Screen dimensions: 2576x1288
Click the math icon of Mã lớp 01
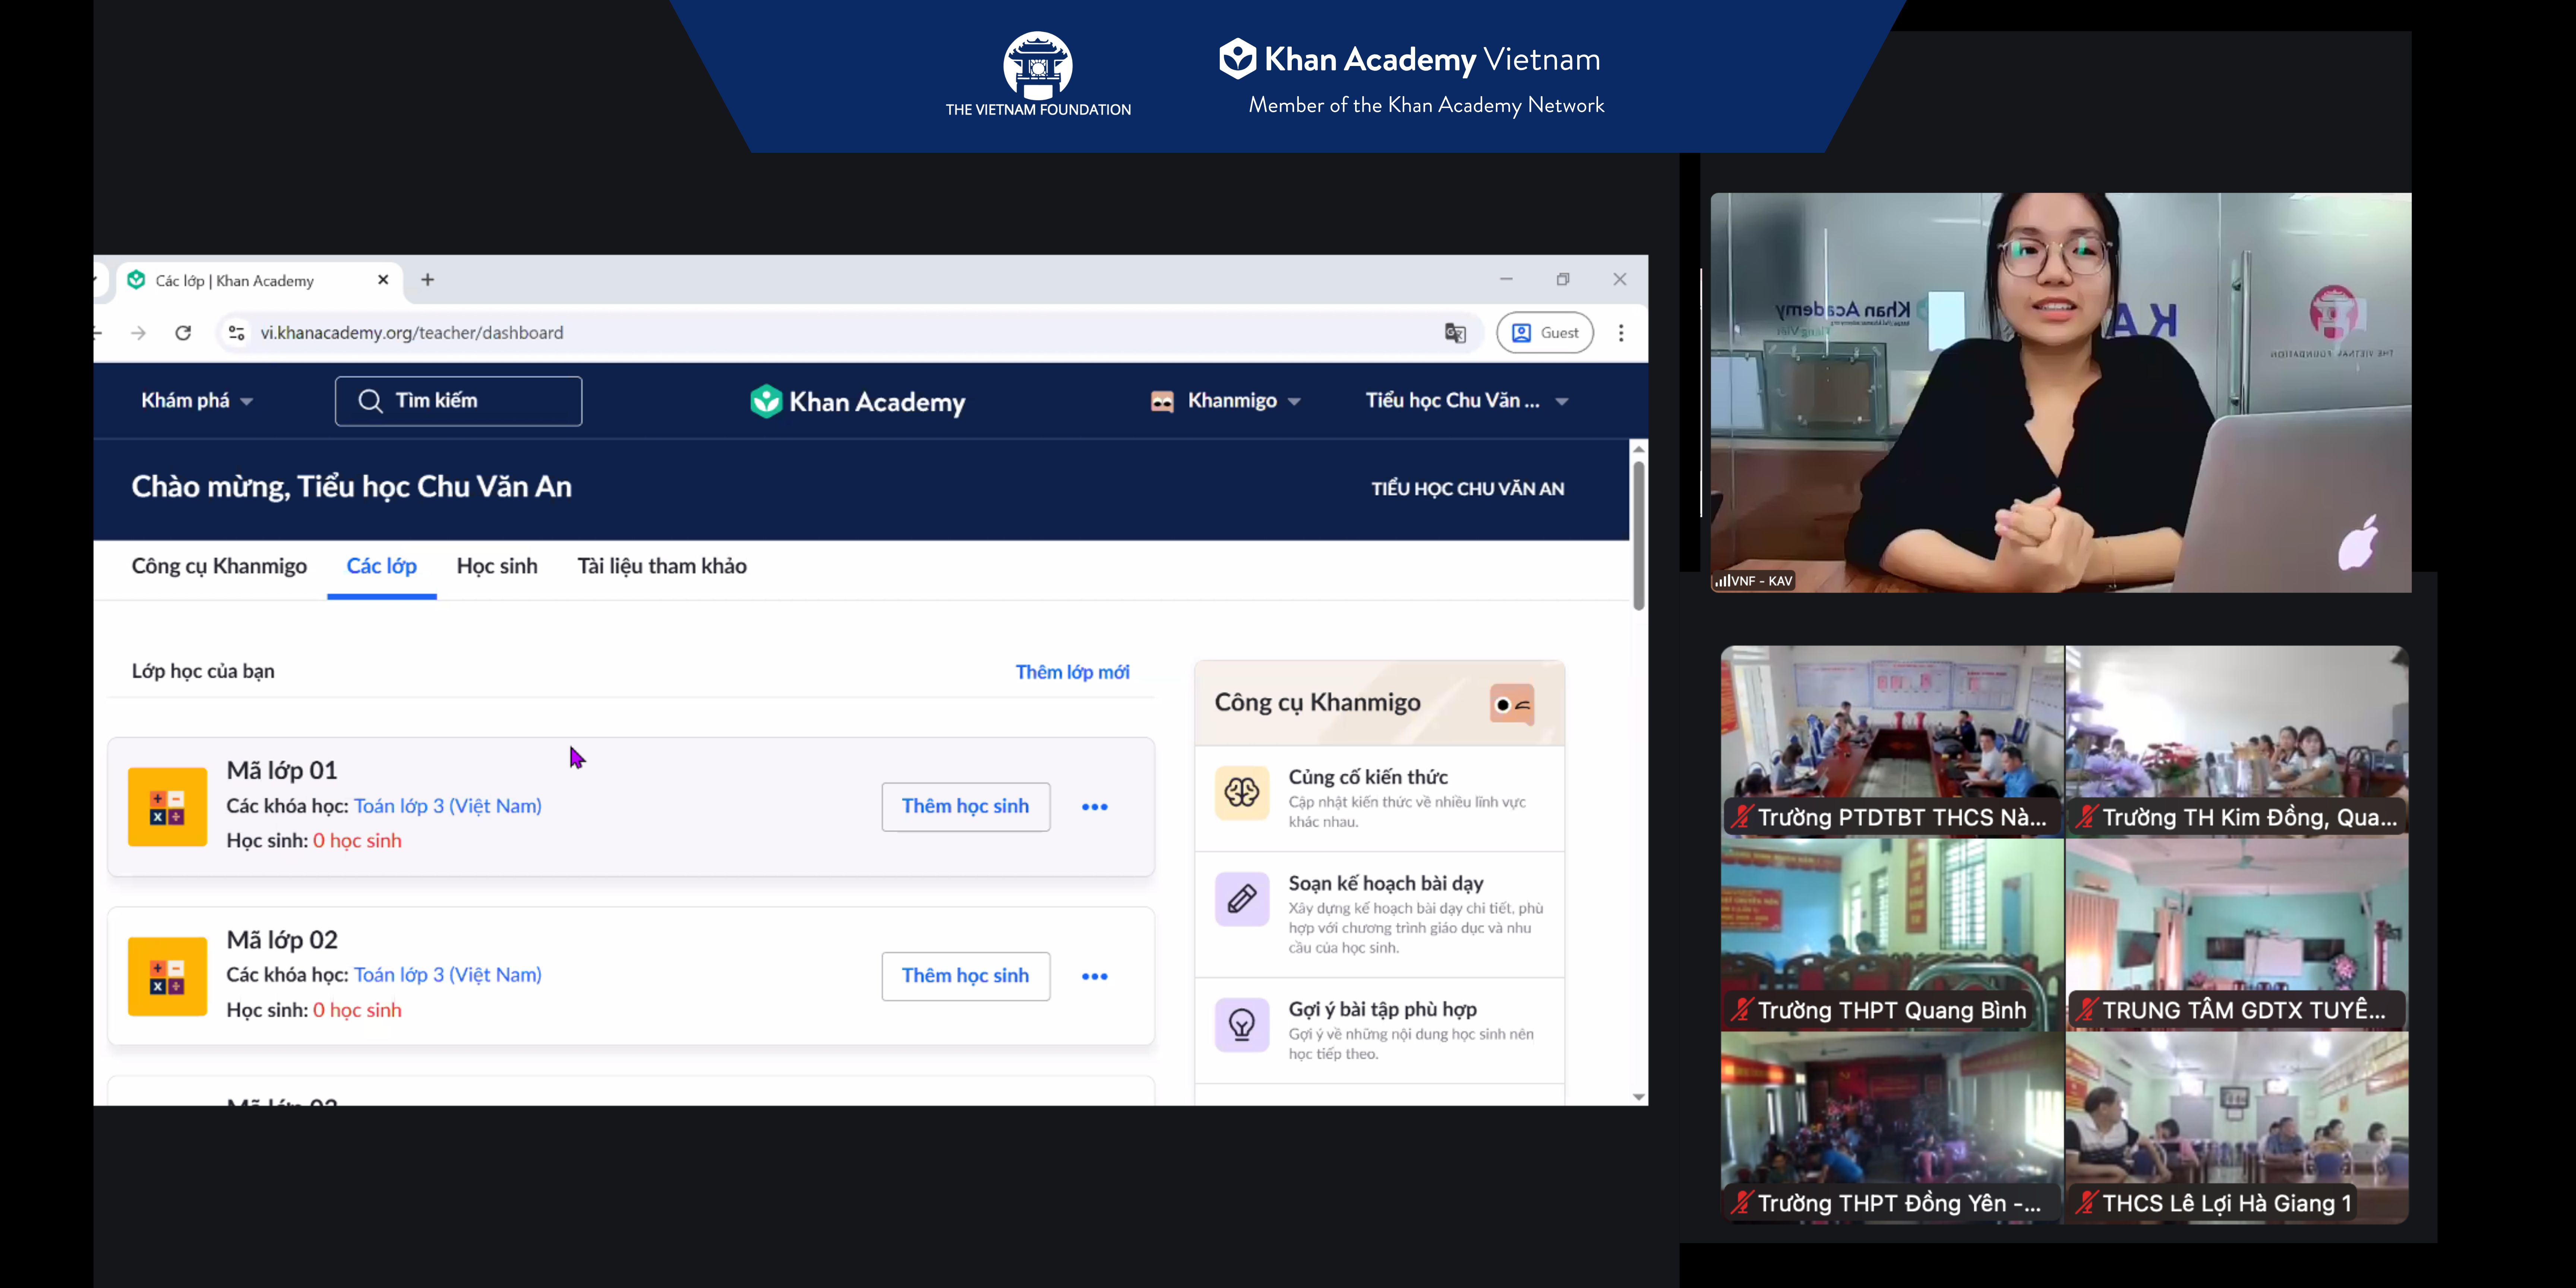pos(167,807)
